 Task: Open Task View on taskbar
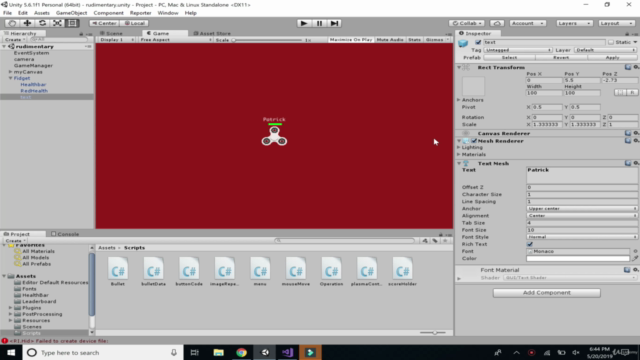195,352
